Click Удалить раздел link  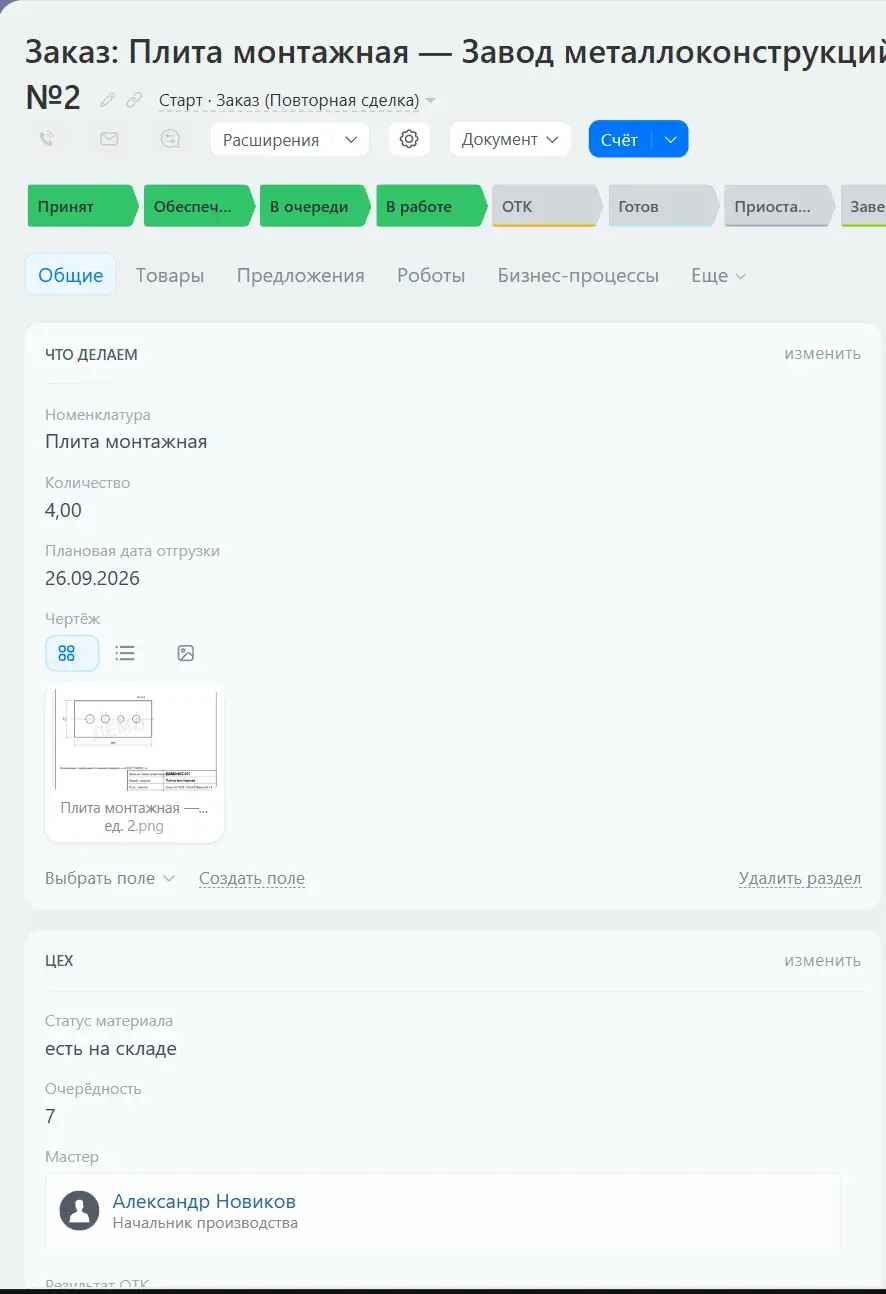(800, 878)
